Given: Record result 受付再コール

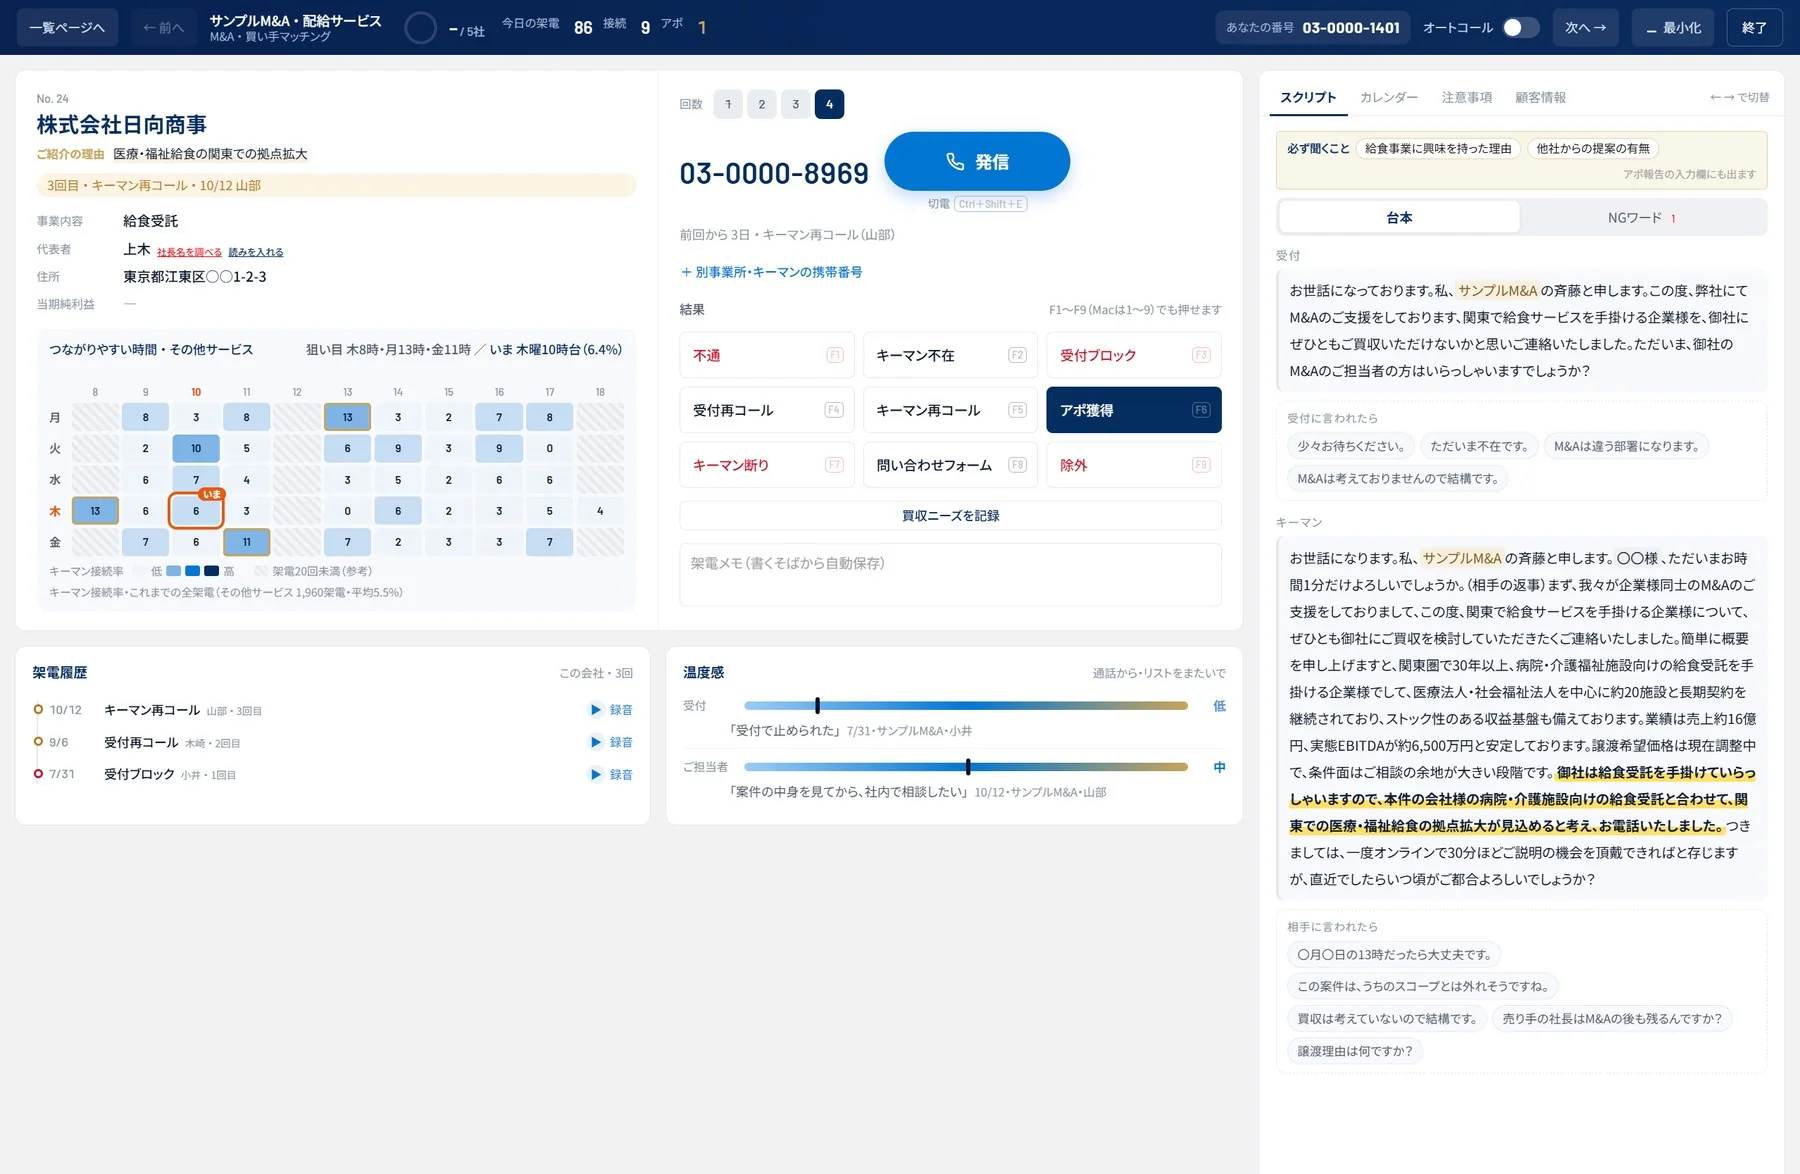Looking at the screenshot, I should click(767, 410).
